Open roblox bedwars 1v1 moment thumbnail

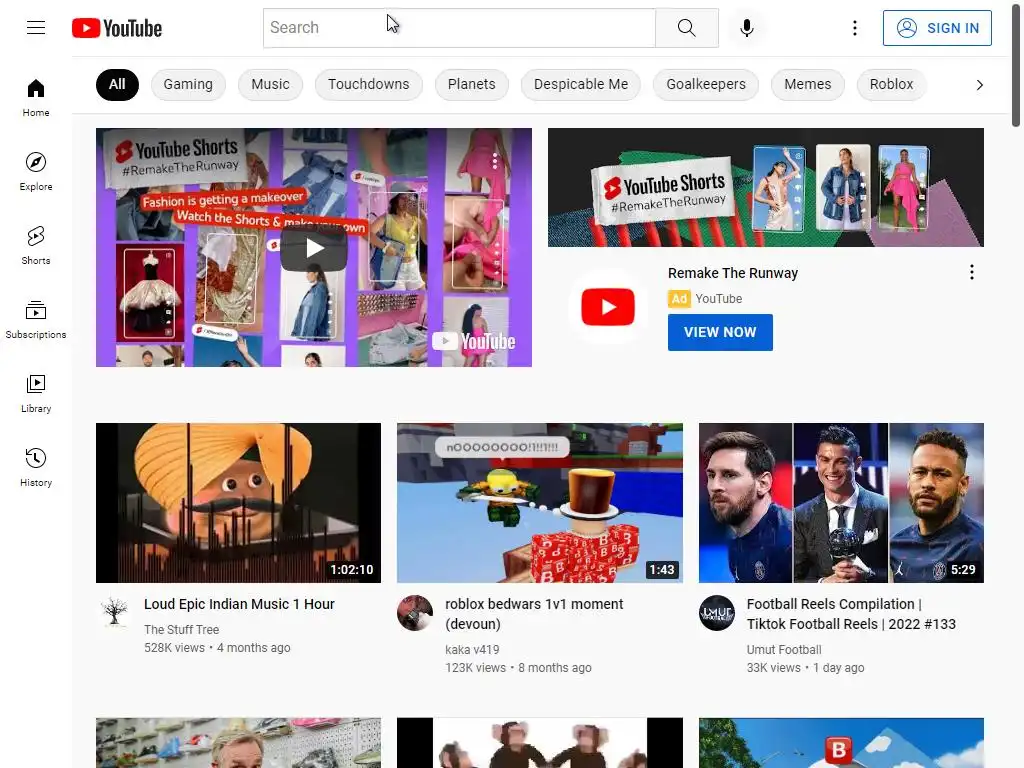[540, 503]
